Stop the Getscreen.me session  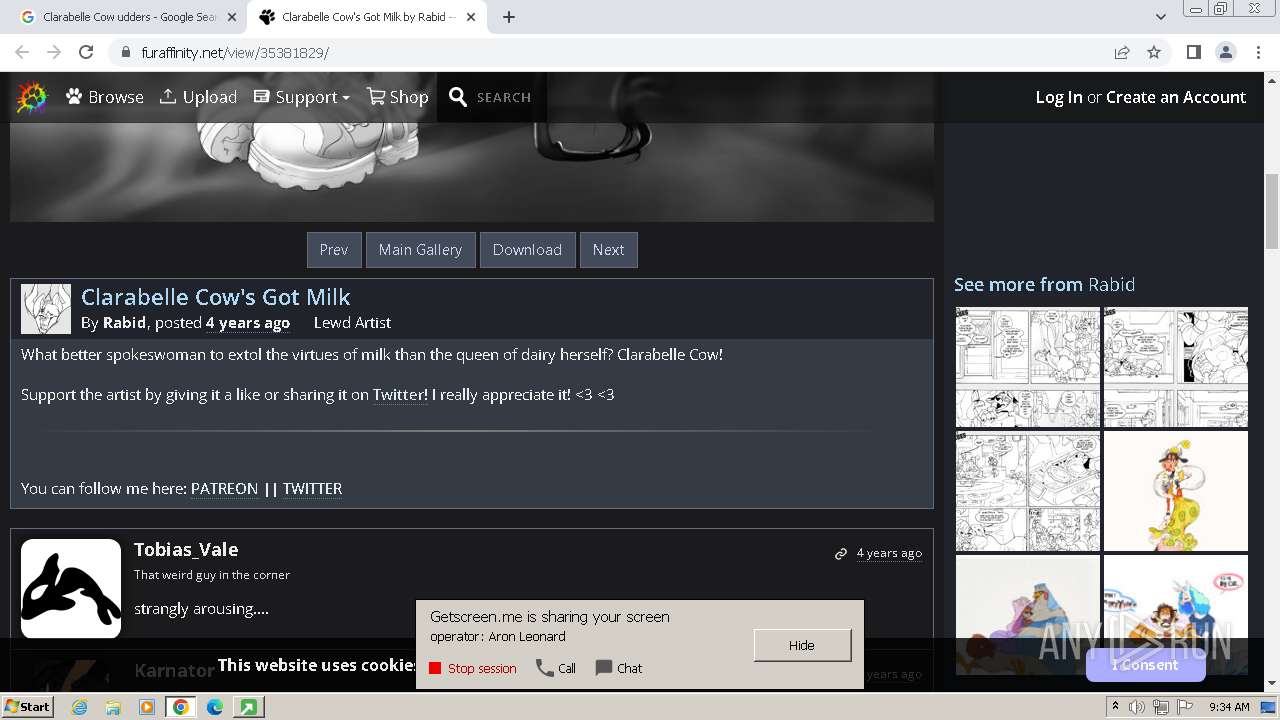(x=473, y=669)
